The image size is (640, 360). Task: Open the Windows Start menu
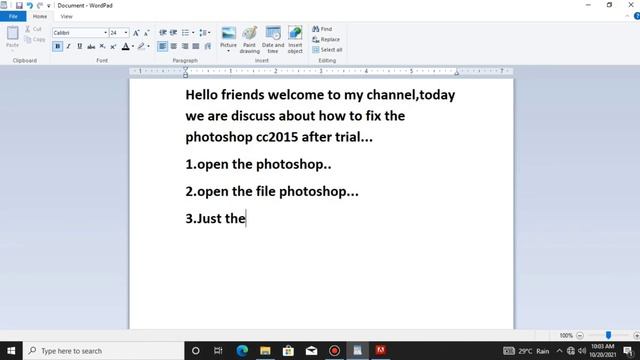(11, 351)
